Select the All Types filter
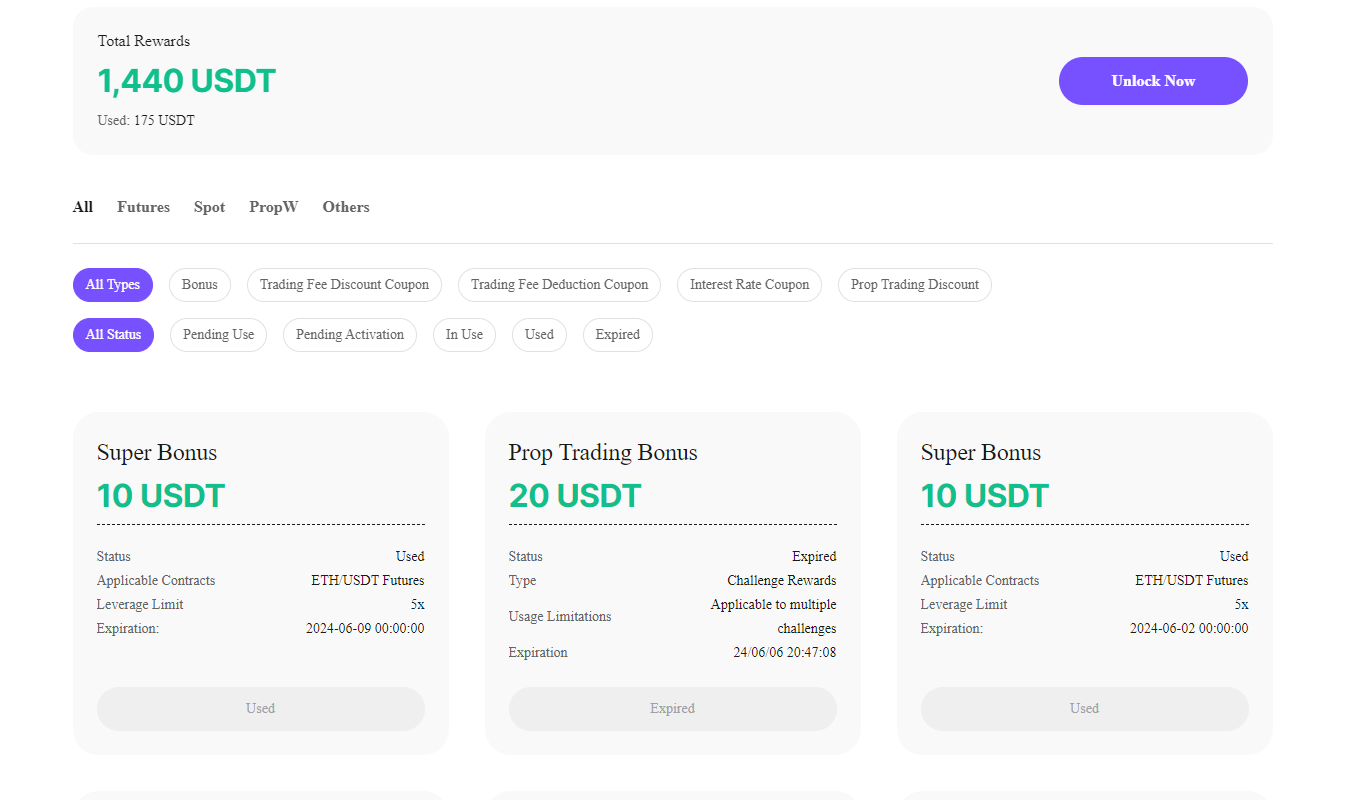 coord(112,285)
